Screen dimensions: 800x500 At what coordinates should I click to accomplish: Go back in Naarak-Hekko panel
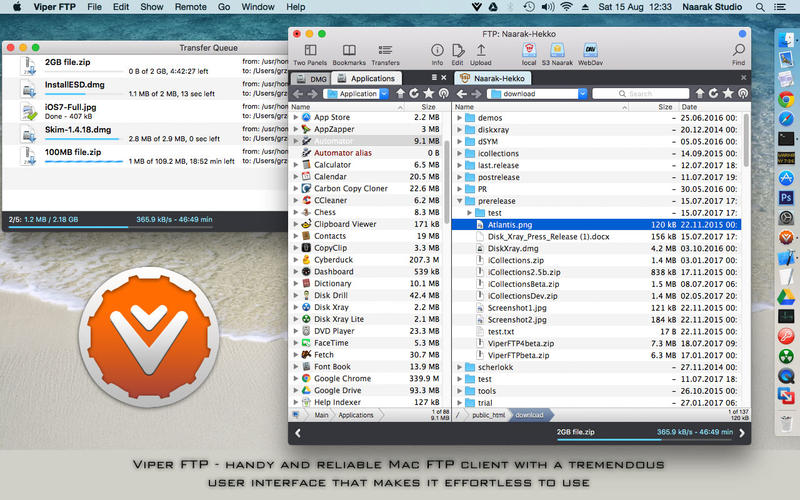(x=462, y=93)
